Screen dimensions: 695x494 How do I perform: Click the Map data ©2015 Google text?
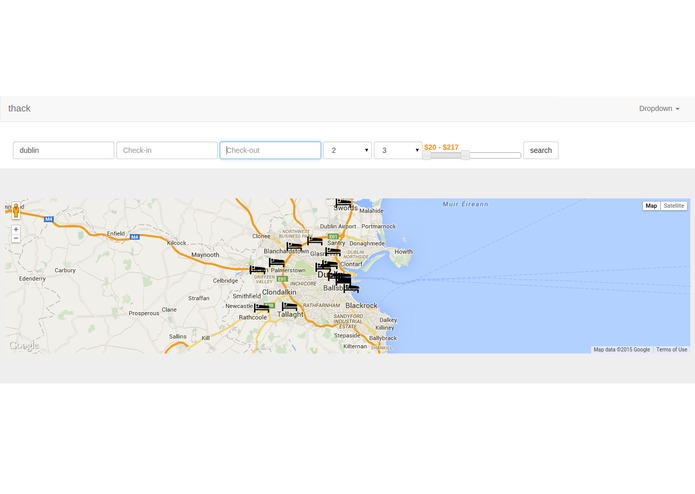pyautogui.click(x=621, y=350)
